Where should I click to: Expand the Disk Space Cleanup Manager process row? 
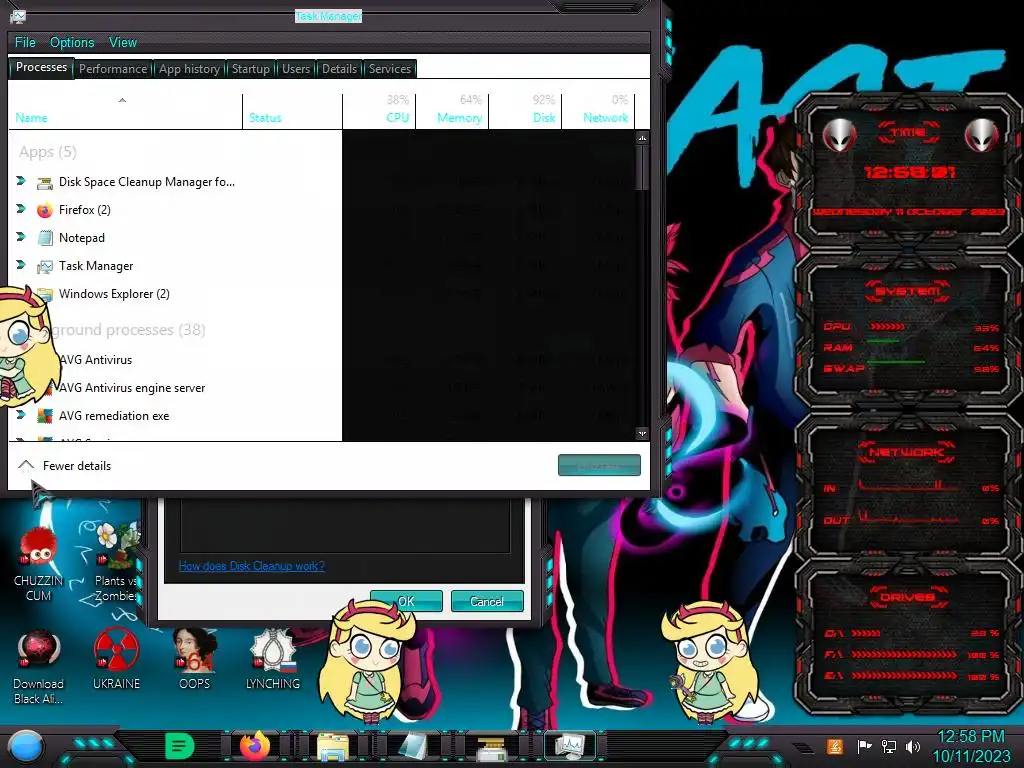coord(21,181)
